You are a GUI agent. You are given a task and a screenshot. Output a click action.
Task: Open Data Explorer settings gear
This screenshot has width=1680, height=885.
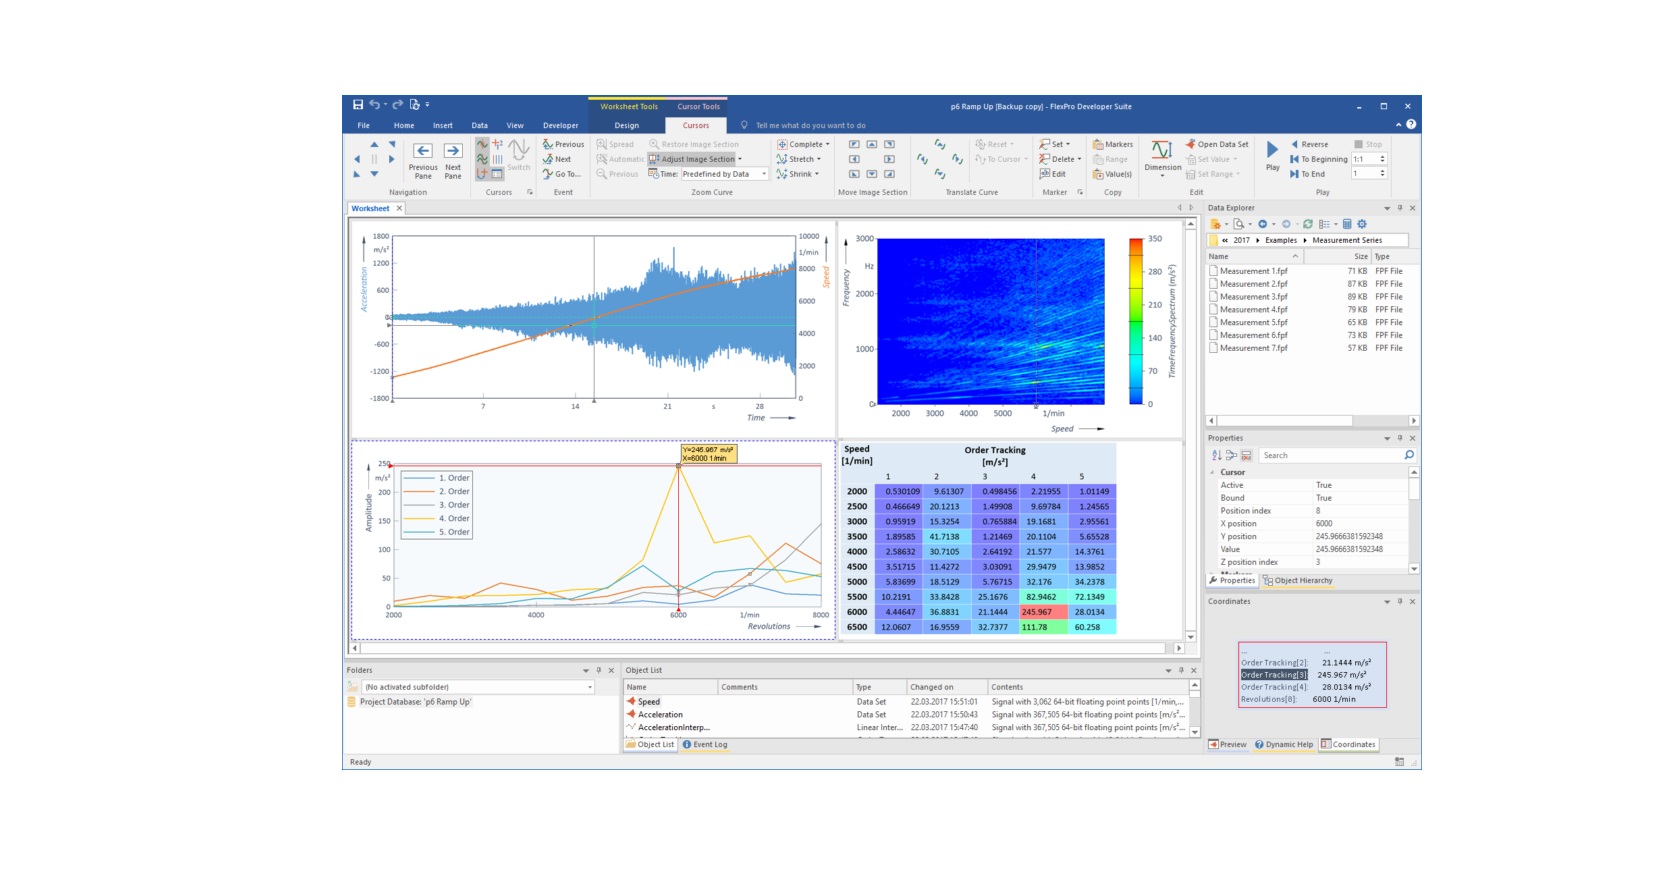pyautogui.click(x=1361, y=224)
